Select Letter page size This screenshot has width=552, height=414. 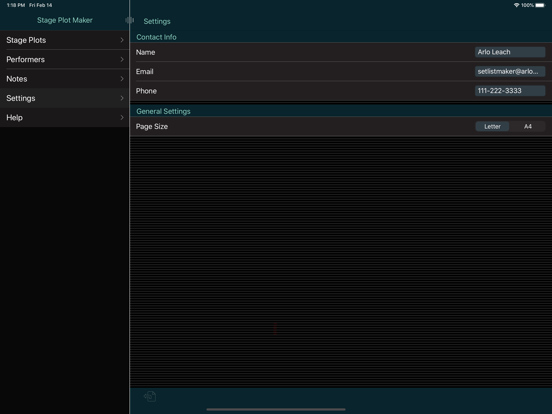492,126
